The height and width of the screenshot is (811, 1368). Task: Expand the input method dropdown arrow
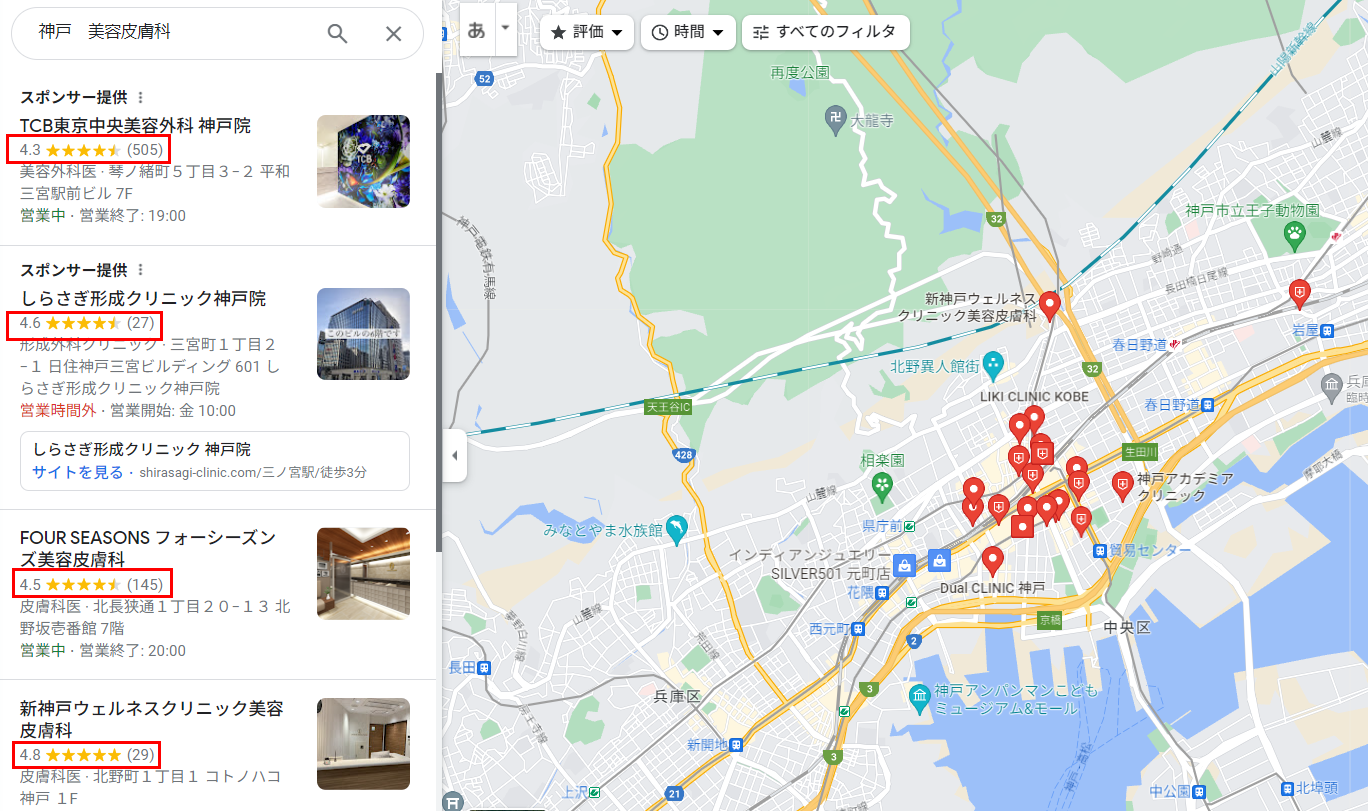tap(505, 27)
